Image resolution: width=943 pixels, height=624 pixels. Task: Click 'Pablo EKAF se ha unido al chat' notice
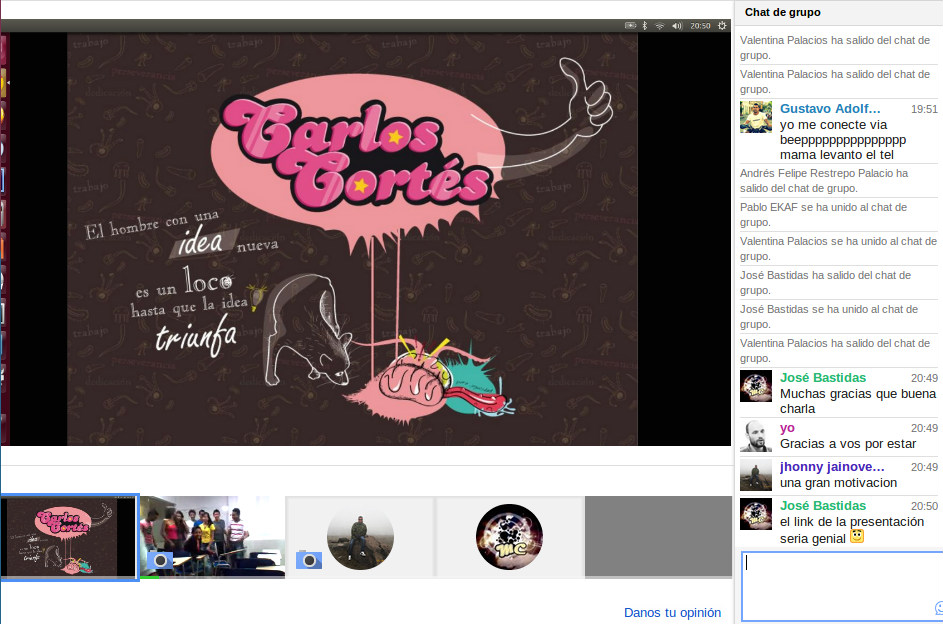click(823, 215)
